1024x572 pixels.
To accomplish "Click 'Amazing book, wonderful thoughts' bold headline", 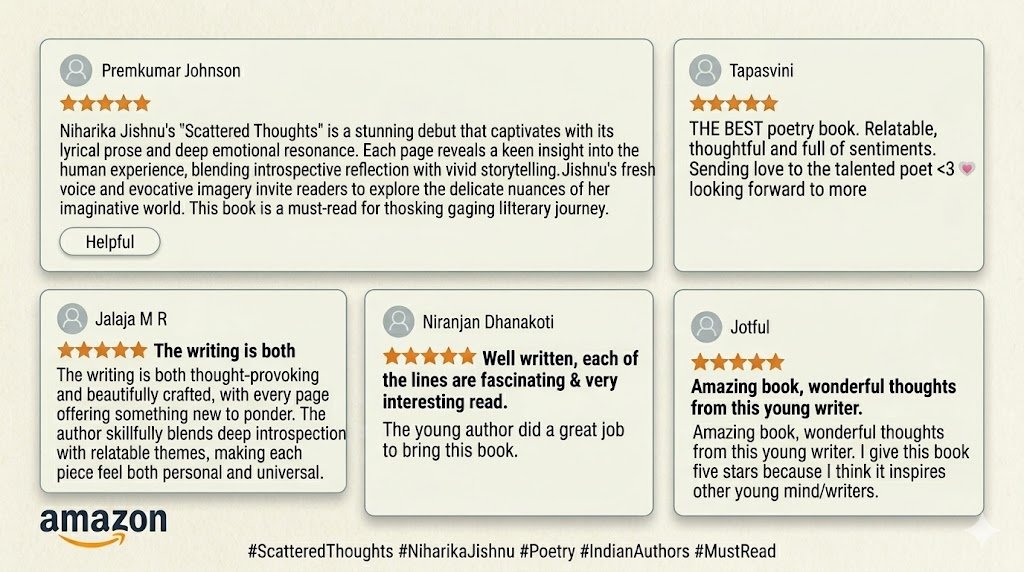I will coord(823,397).
